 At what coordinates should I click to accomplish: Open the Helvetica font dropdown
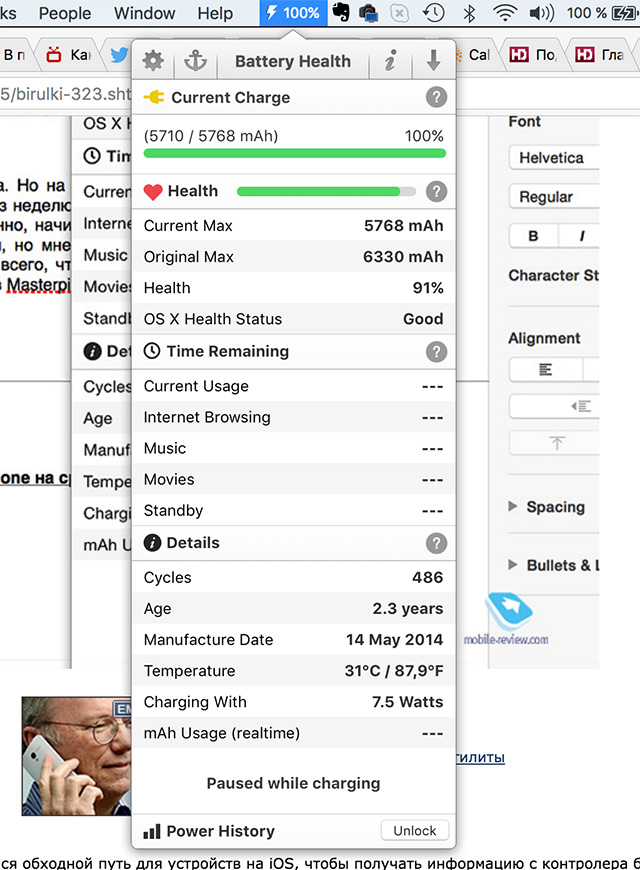553,158
